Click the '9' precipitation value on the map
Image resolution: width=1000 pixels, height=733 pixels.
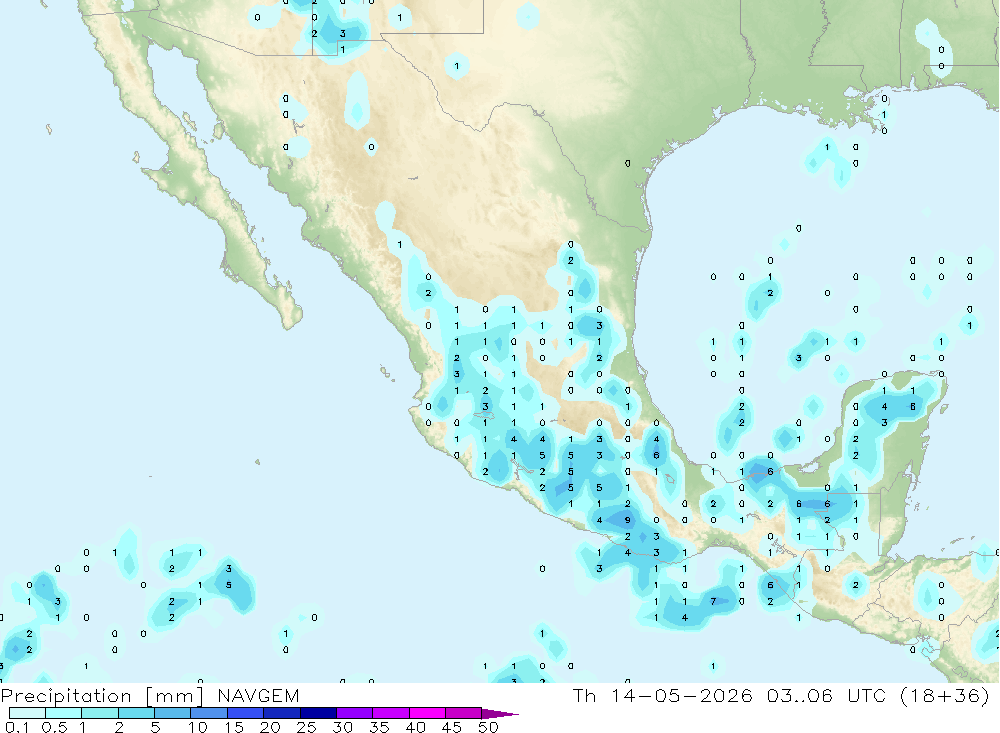click(x=628, y=520)
